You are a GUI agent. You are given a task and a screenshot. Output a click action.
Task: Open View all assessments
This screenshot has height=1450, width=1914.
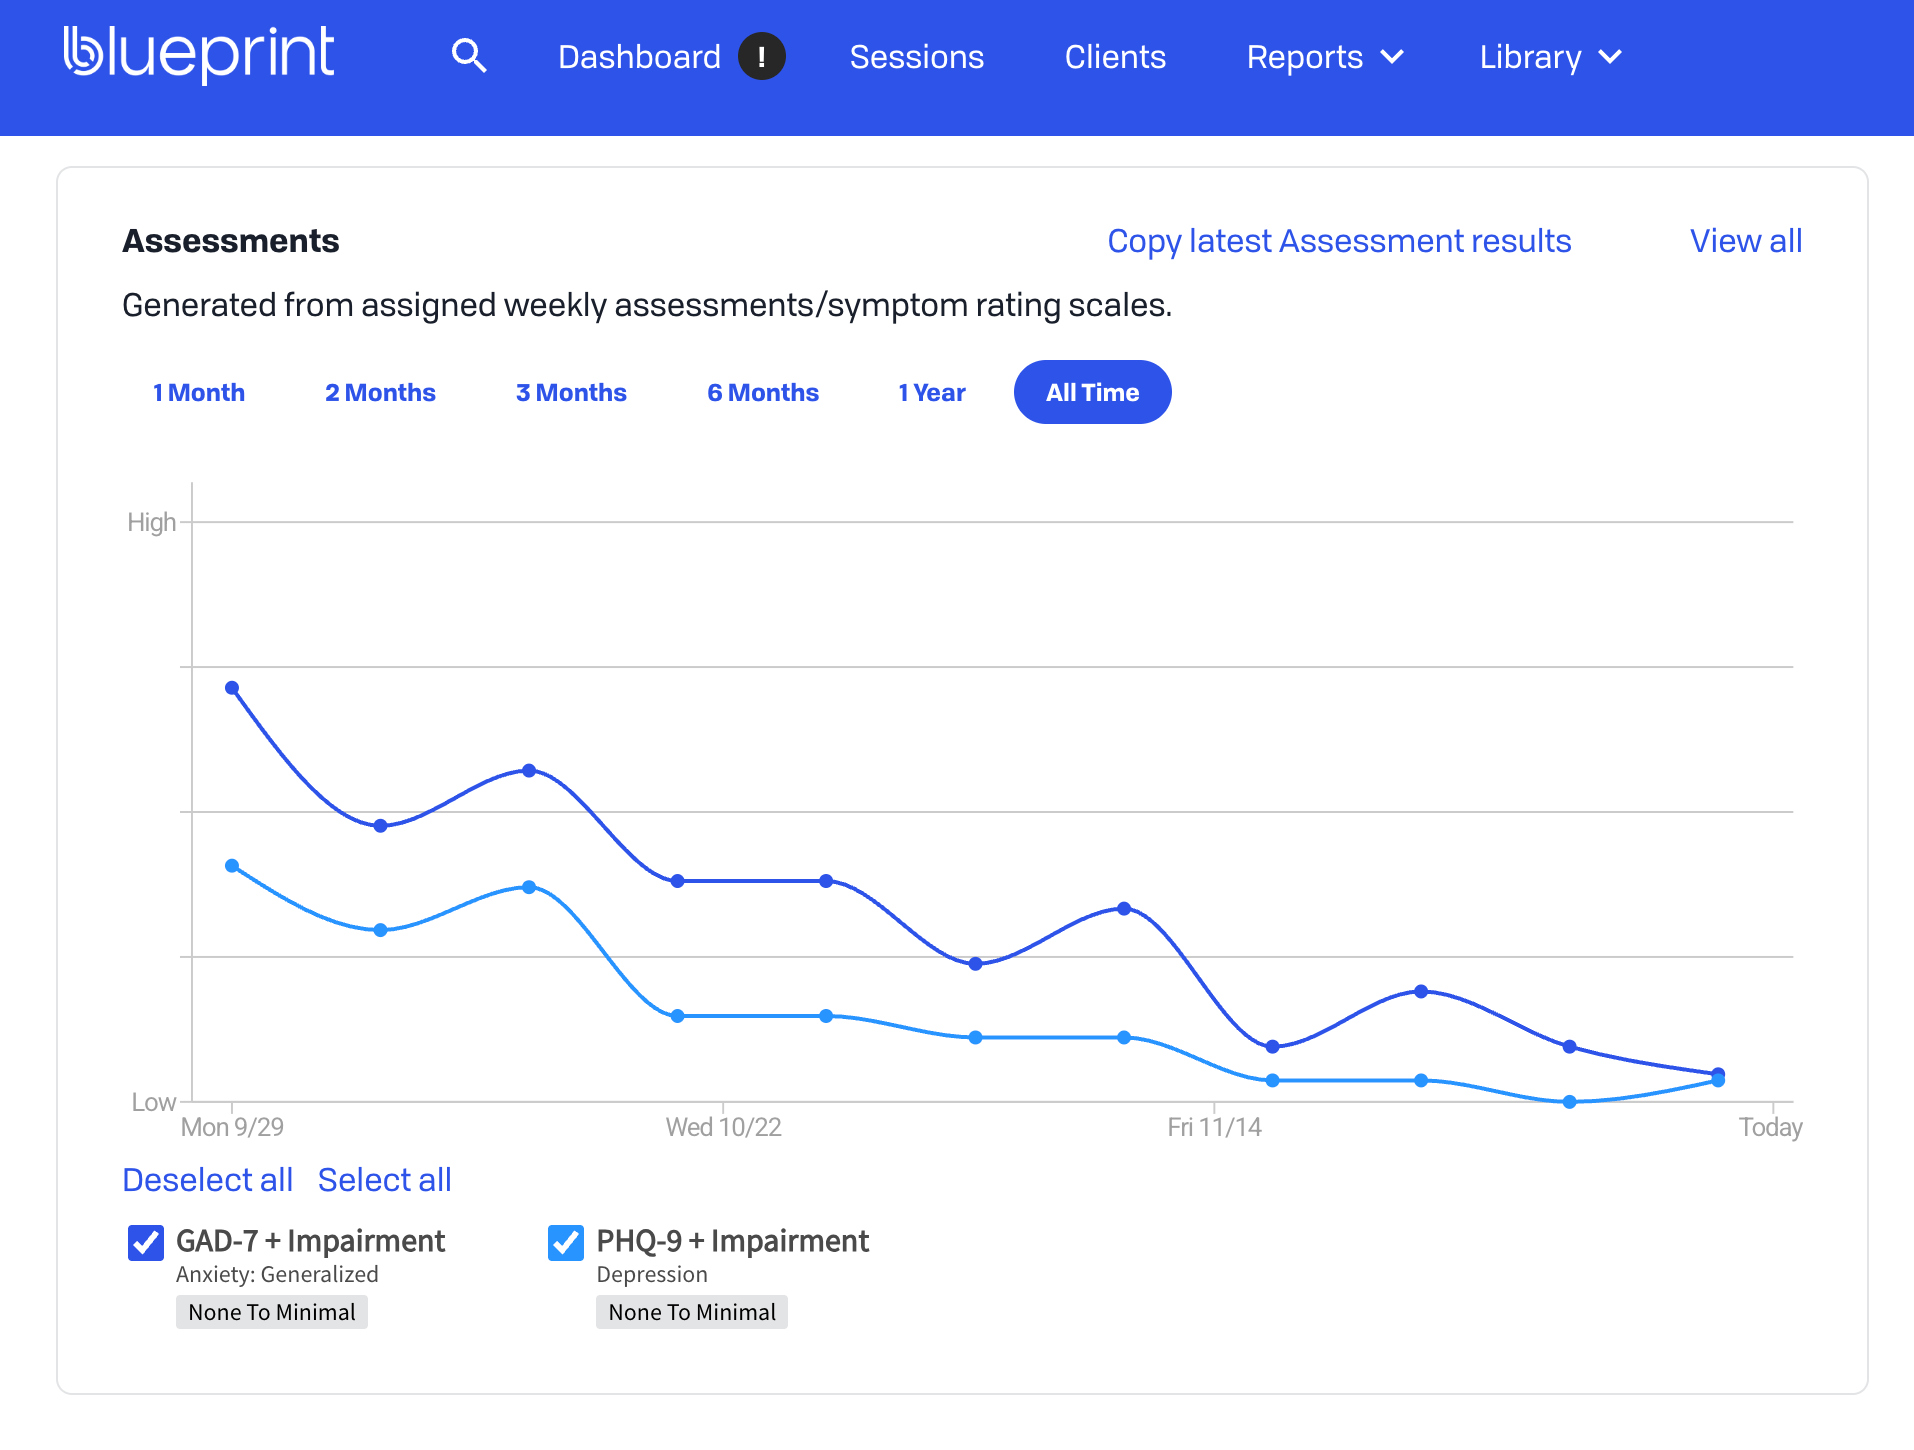(1745, 241)
